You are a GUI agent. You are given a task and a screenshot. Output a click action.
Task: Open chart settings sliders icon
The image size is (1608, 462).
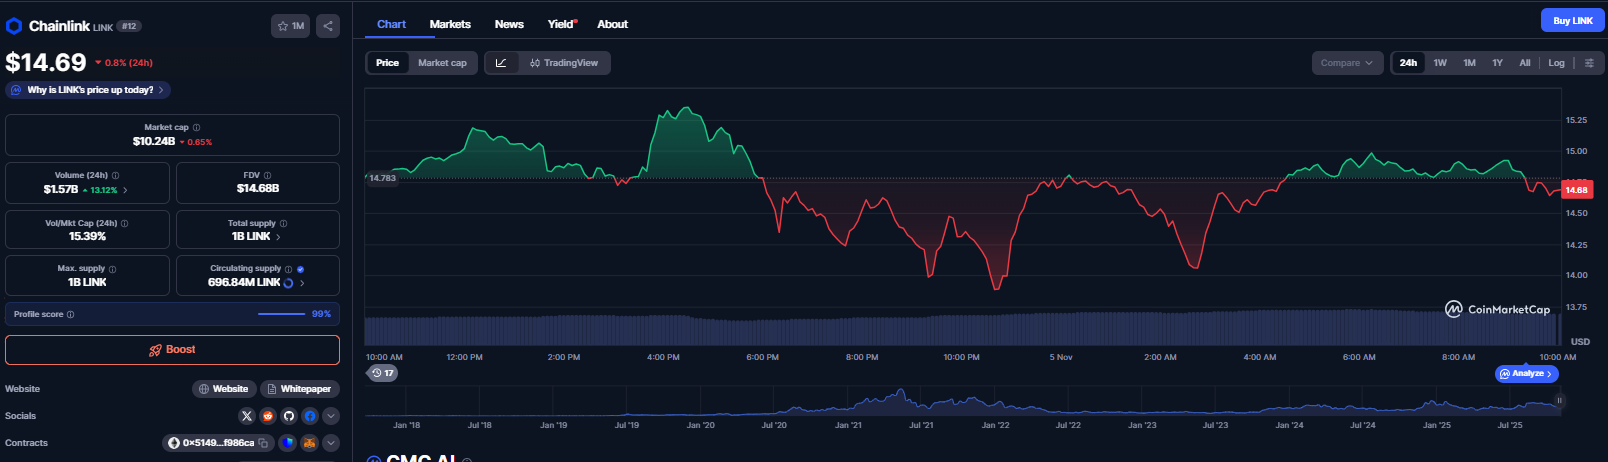pyautogui.click(x=1589, y=63)
